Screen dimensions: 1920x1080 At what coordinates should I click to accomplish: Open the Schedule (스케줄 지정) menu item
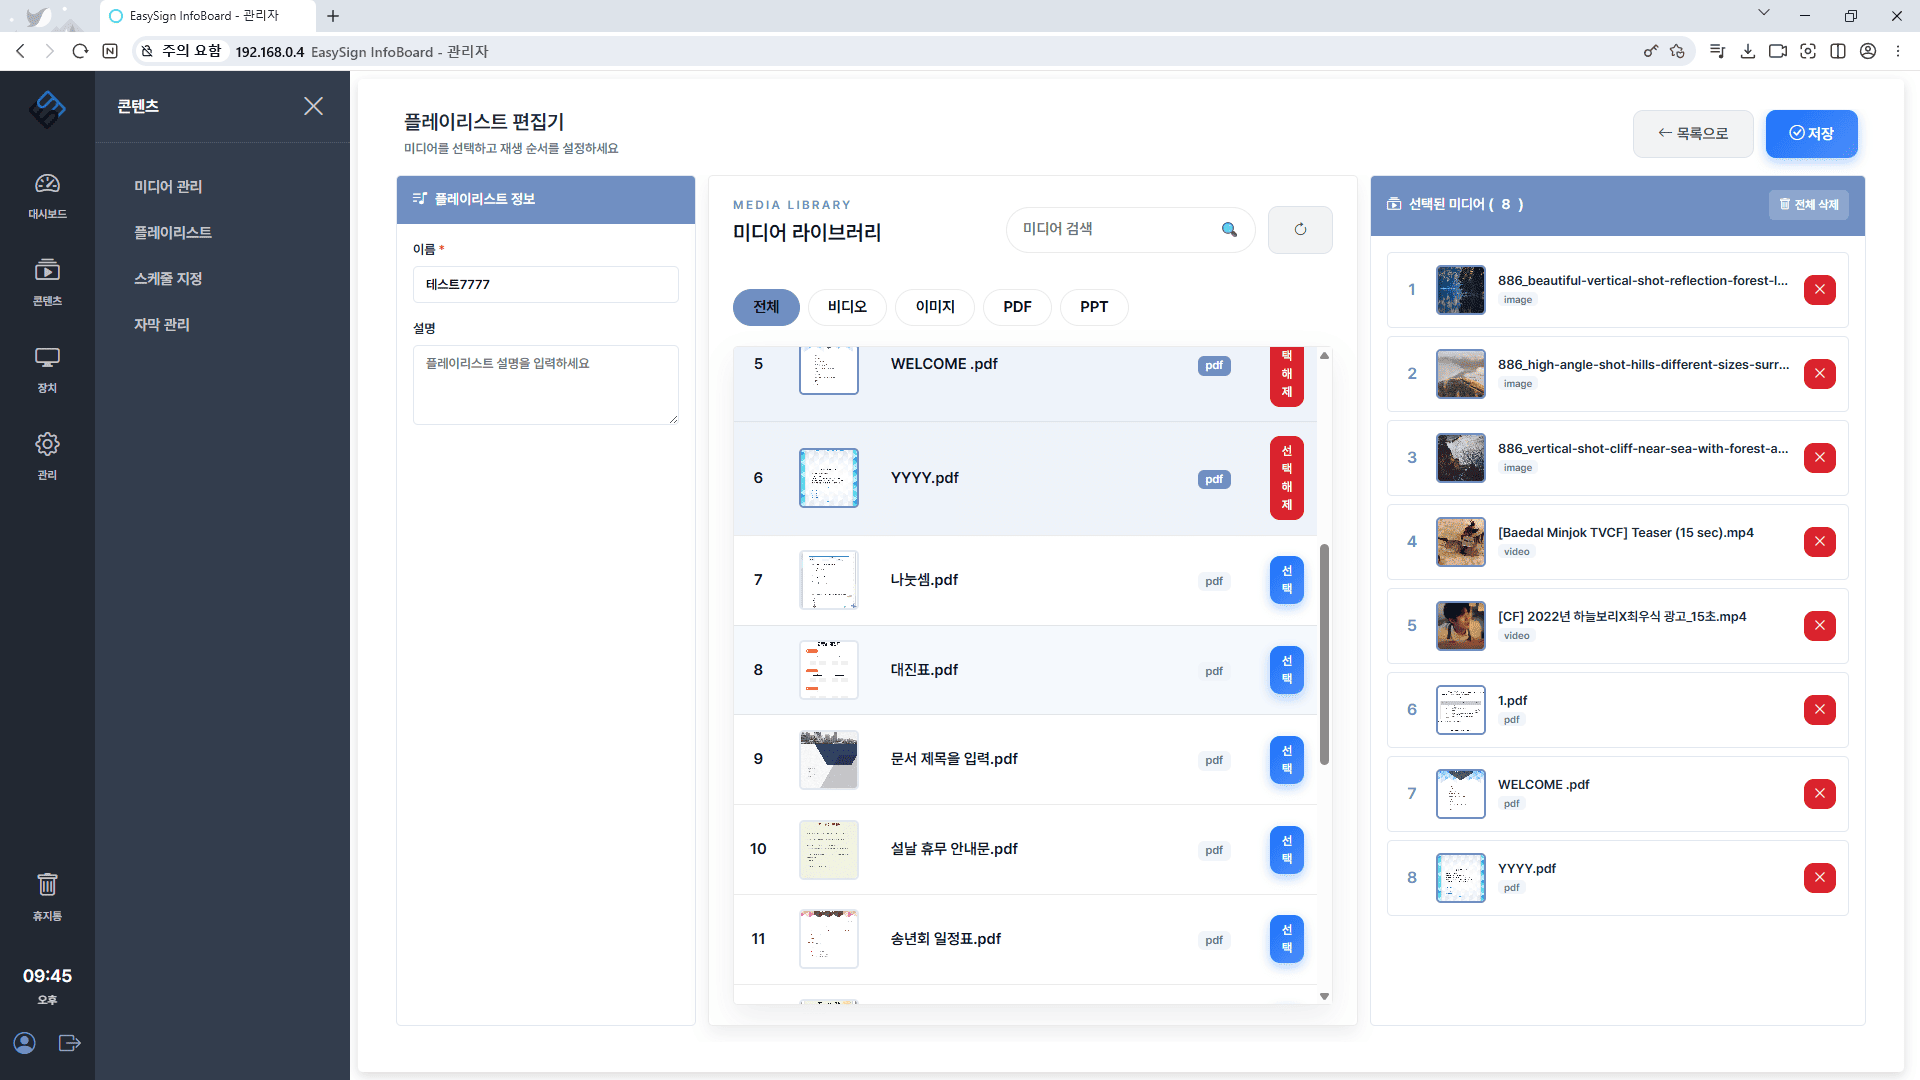tap(168, 278)
